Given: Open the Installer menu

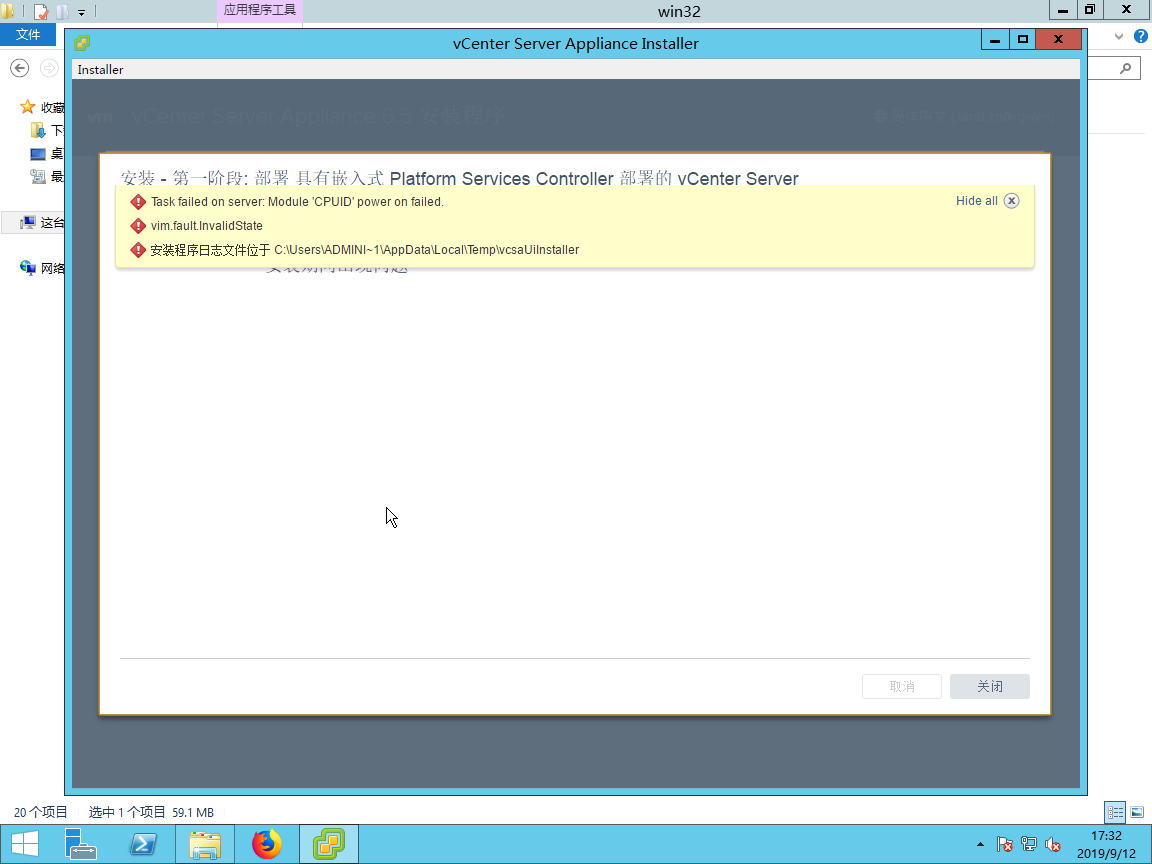Looking at the screenshot, I should click(101, 70).
